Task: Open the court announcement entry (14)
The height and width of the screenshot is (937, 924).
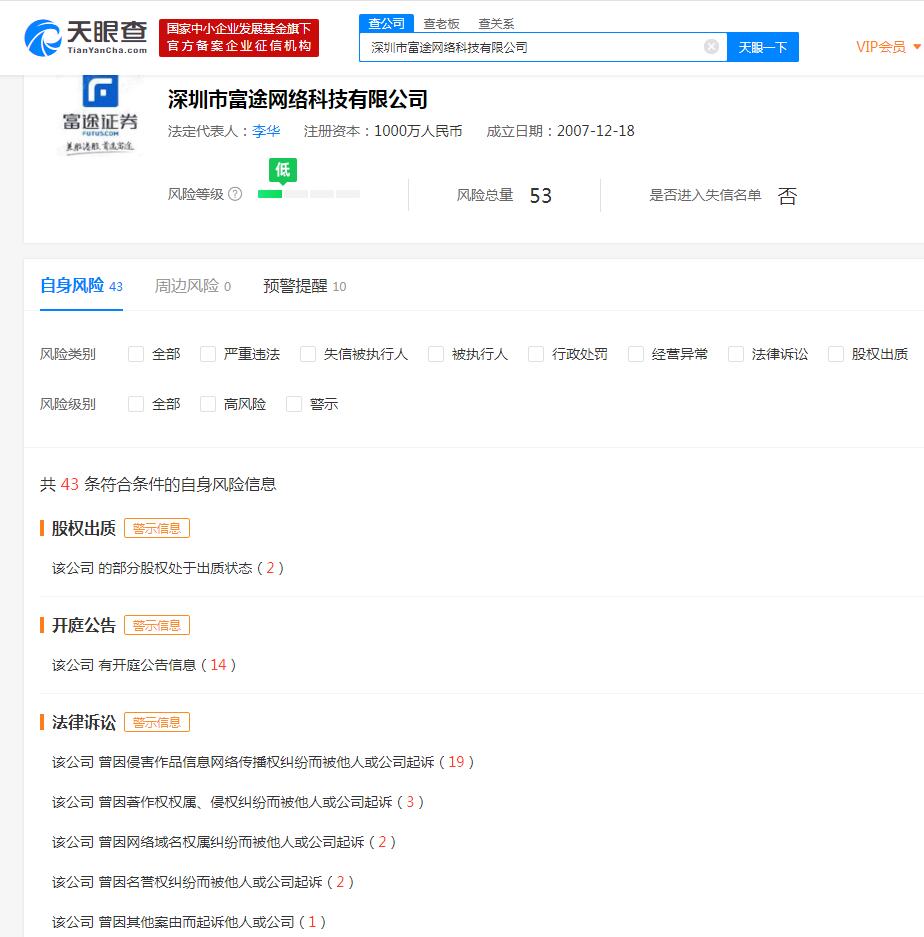Action: pyautogui.click(x=144, y=665)
